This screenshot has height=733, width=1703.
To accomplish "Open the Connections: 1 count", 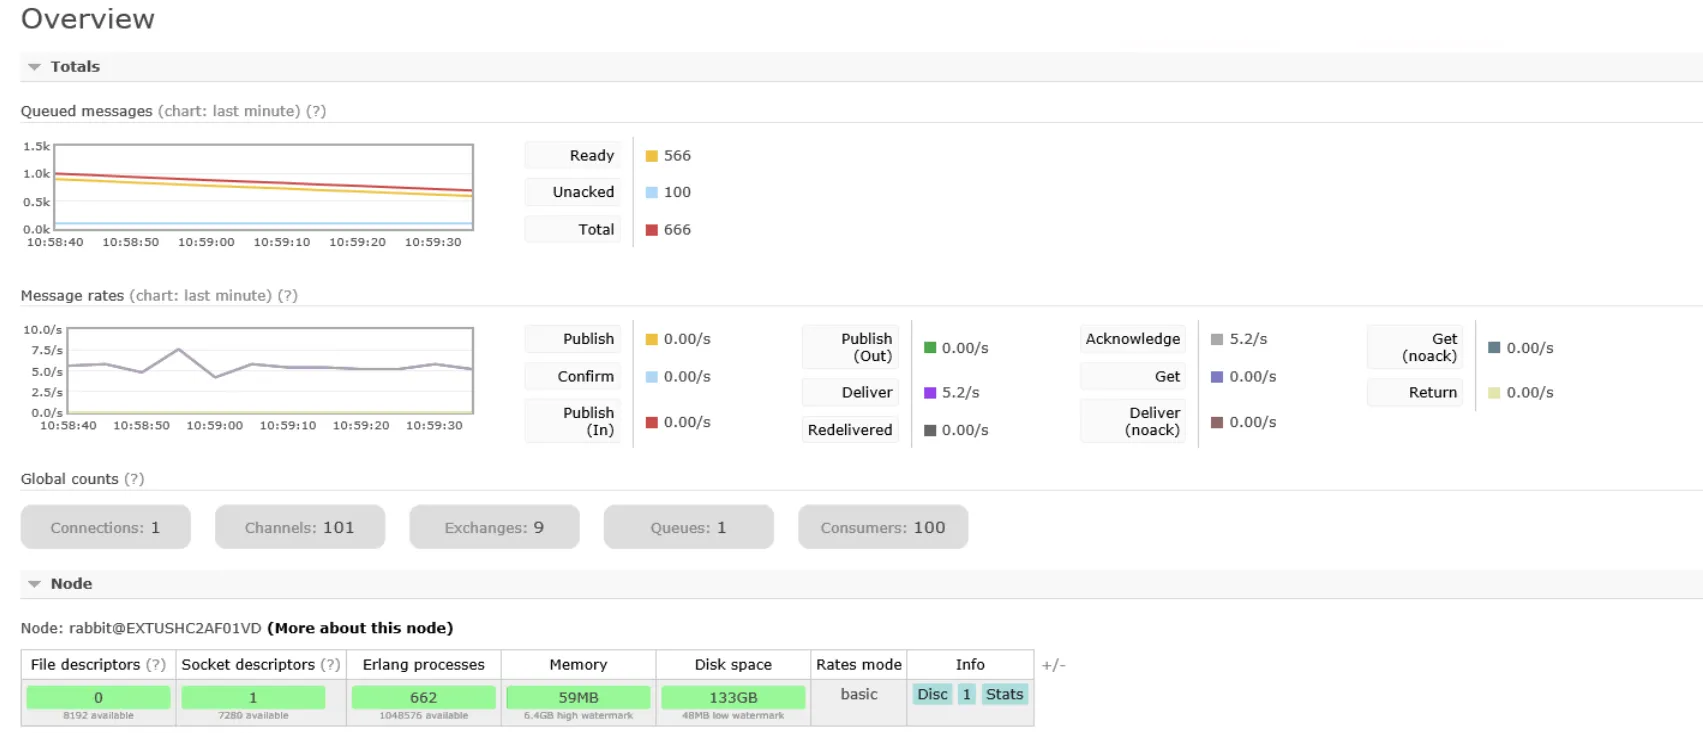I will click(105, 527).
